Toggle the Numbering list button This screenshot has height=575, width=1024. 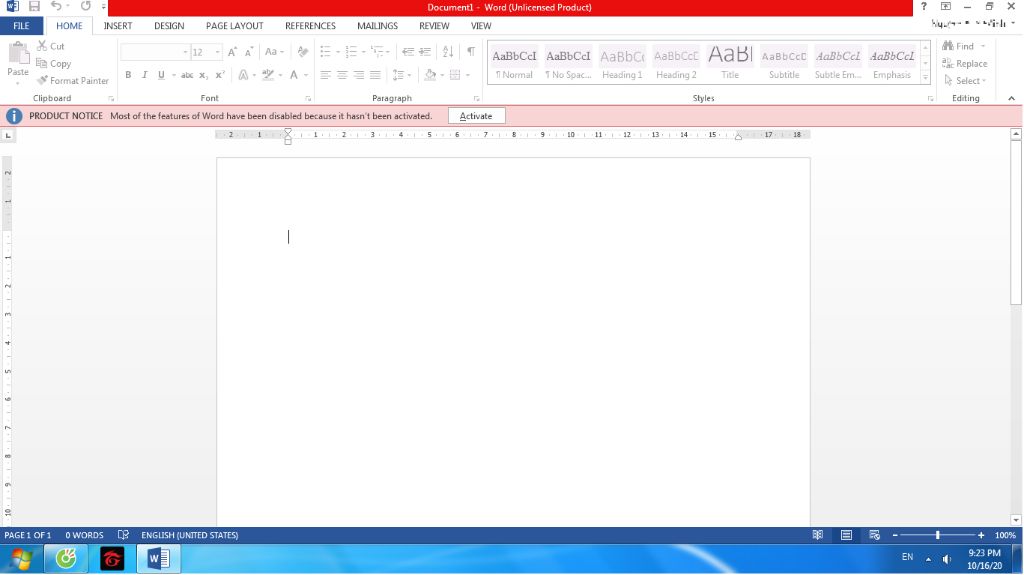[351, 52]
